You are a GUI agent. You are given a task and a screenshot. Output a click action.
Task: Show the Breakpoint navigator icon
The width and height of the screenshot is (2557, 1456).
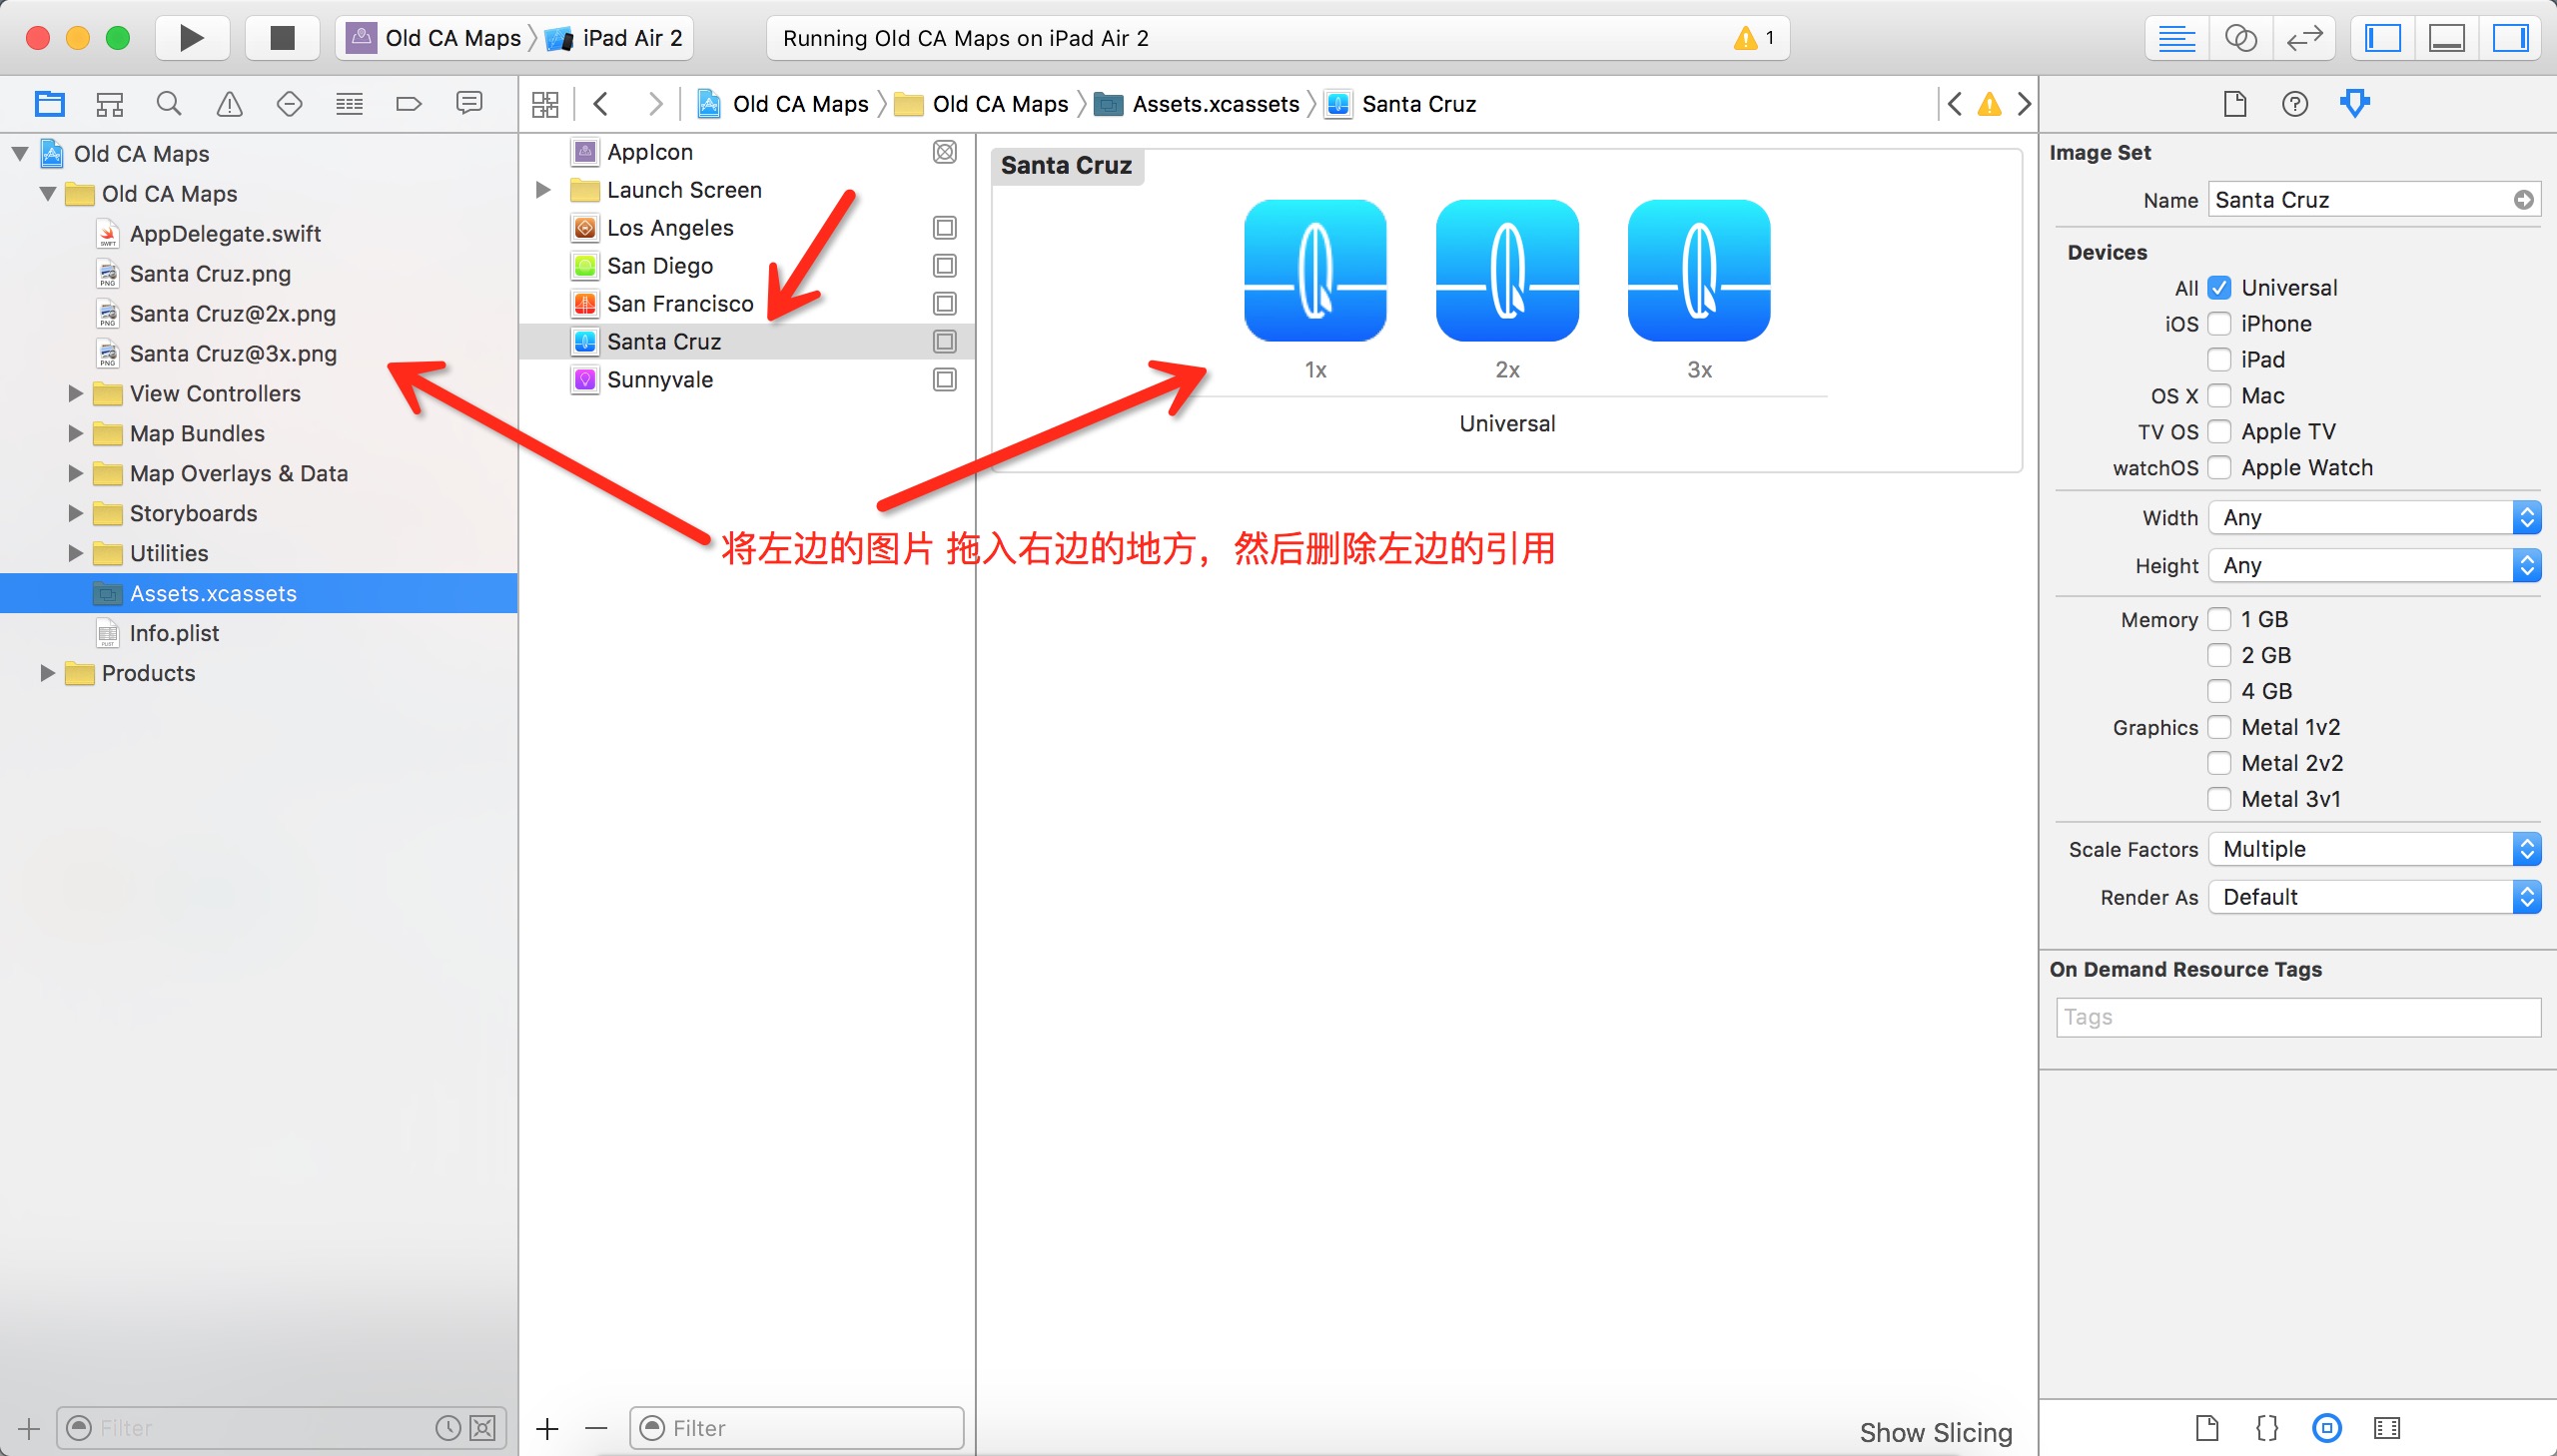point(409,103)
